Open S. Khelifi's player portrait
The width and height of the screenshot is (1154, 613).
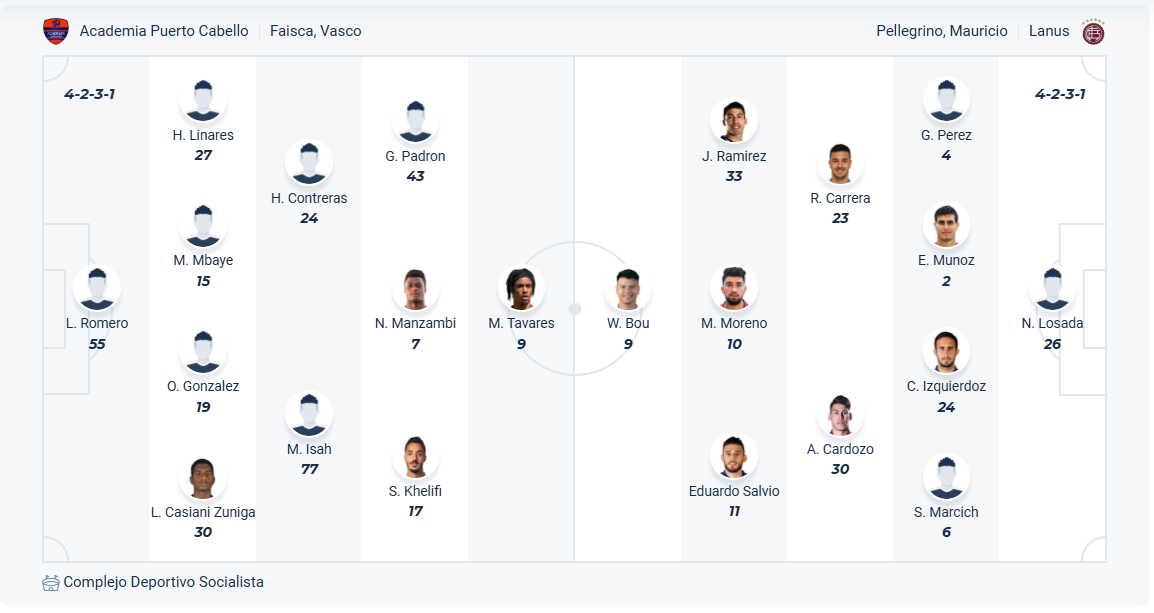click(415, 457)
